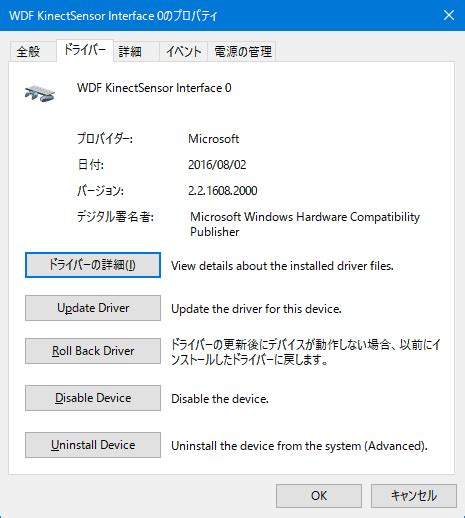Switch to the 全般 tab
The image size is (465, 518).
point(33,52)
